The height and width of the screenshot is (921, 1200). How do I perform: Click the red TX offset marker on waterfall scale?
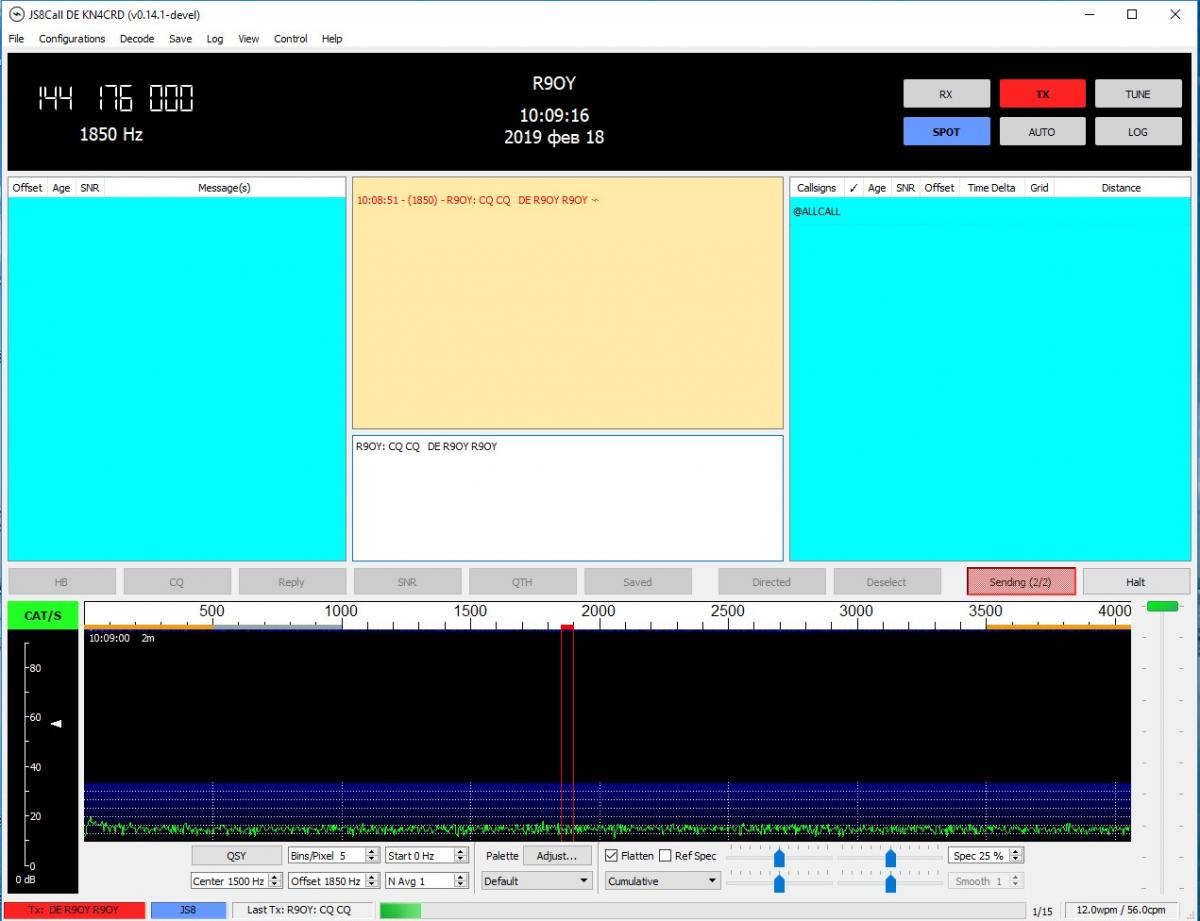click(567, 627)
